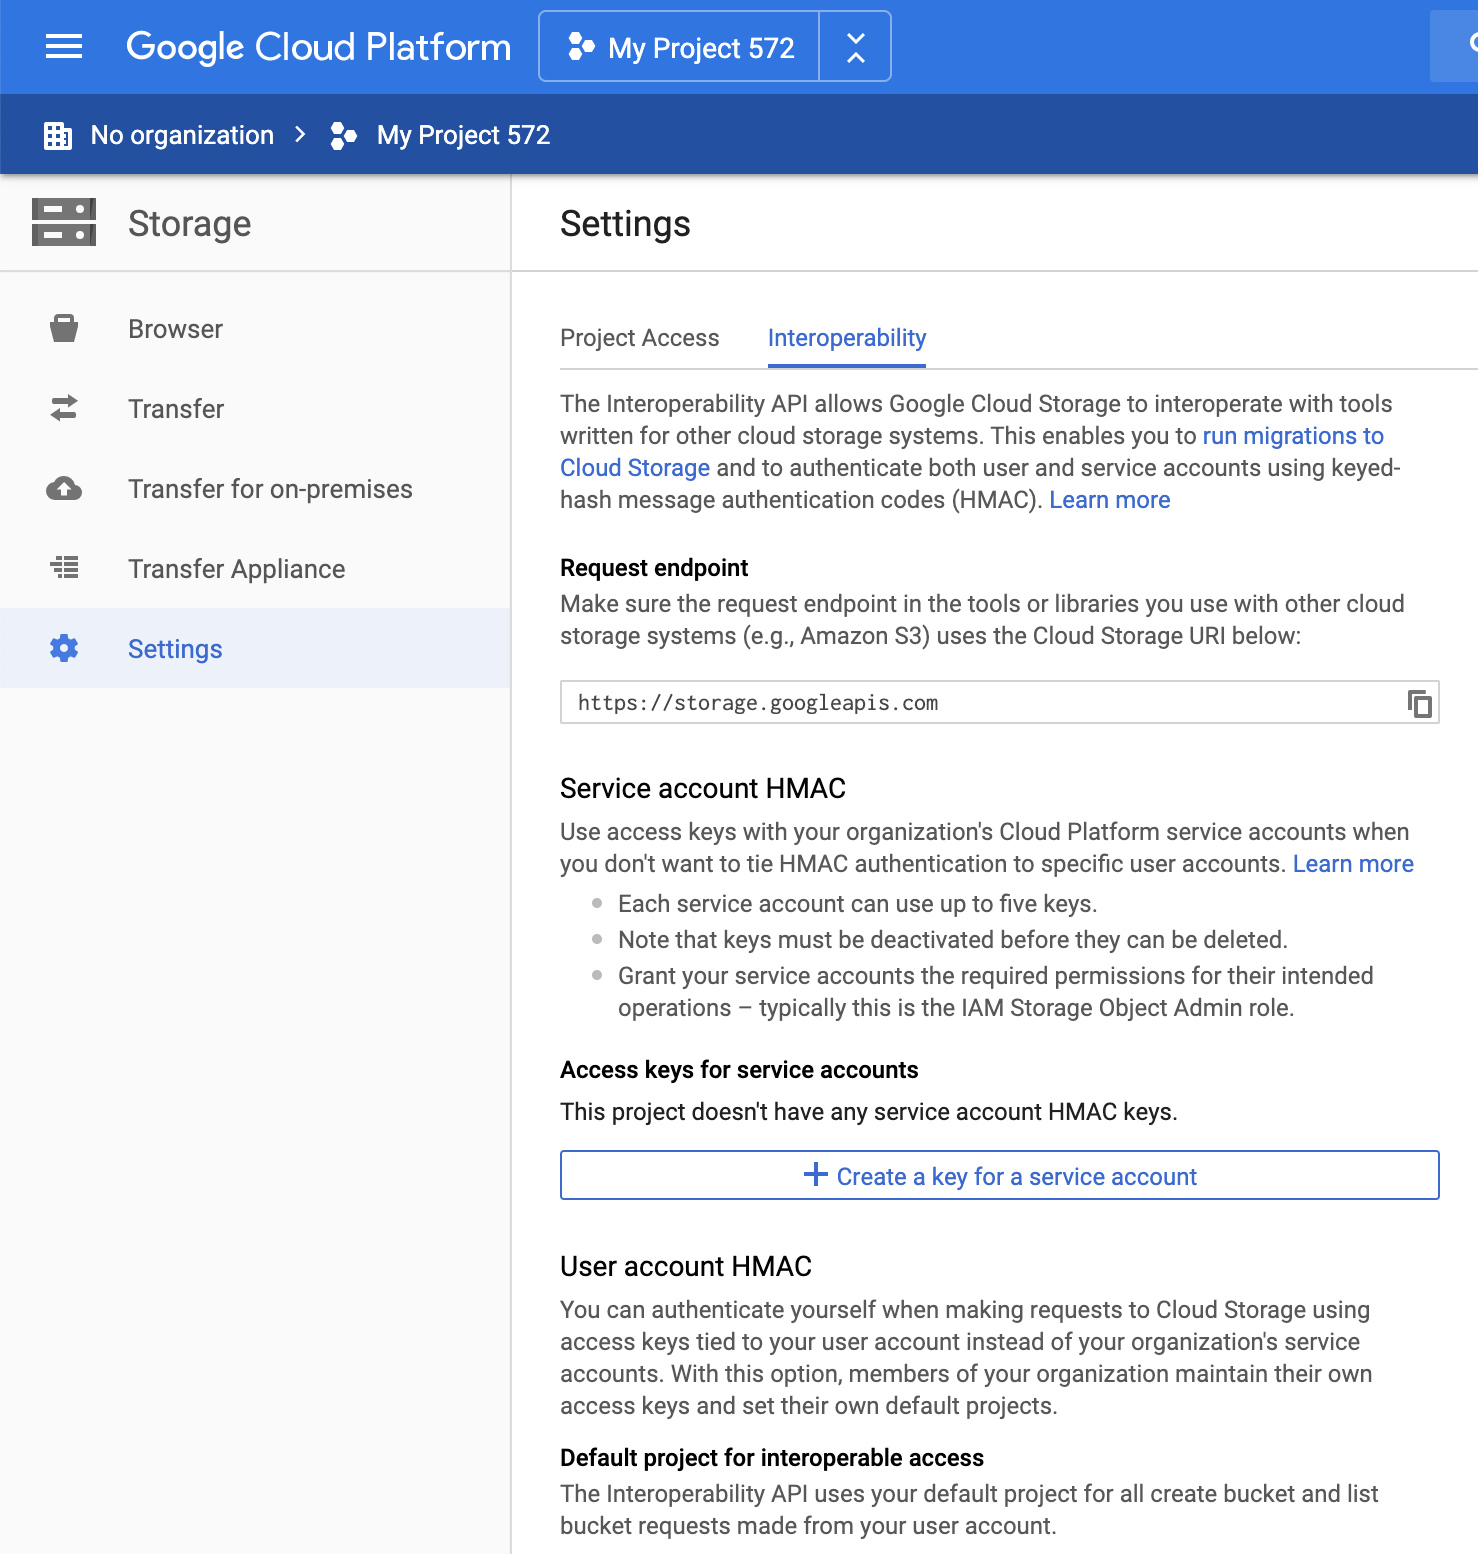
Task: Open the Browser section
Action: [x=255, y=328]
